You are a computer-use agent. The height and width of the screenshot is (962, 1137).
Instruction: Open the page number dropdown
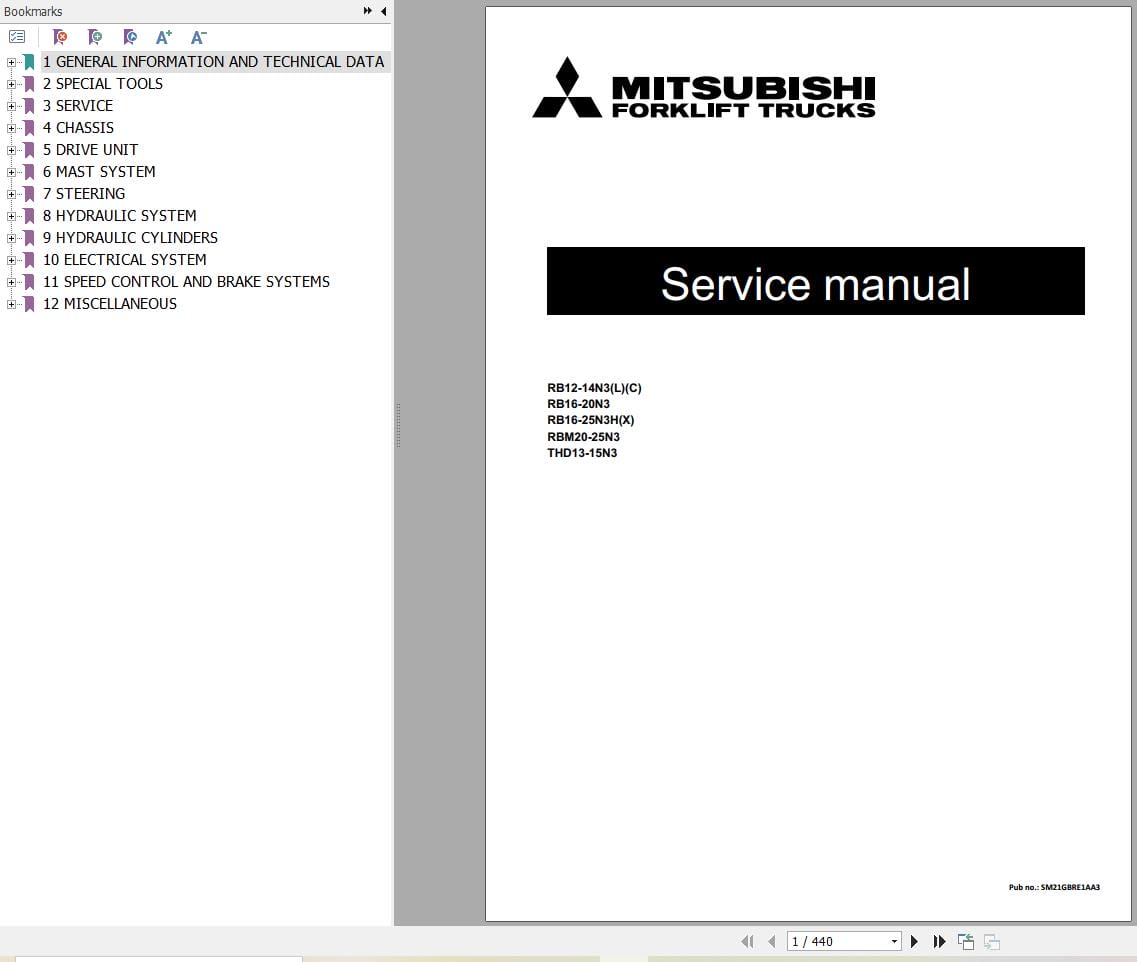[894, 941]
